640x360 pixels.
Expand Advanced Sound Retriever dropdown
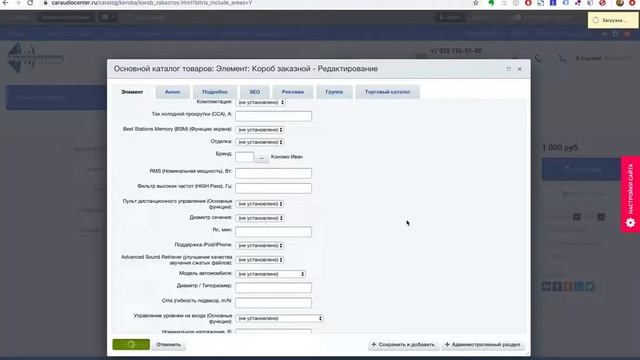[260, 260]
